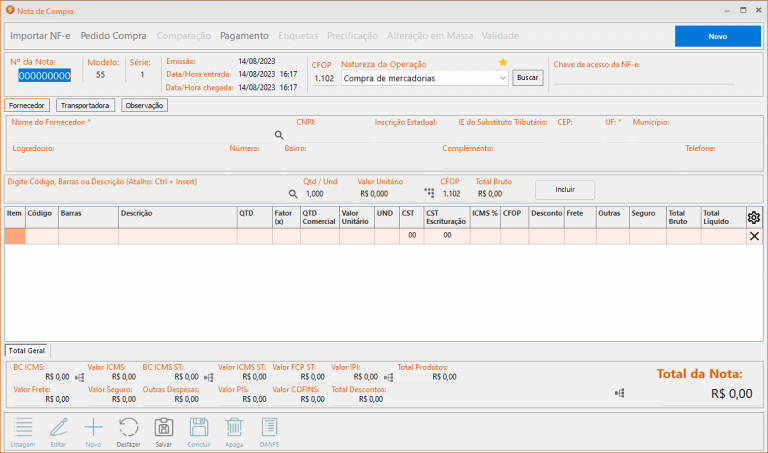Click Valor Unitário R$ 0,000 field

pos(374,194)
